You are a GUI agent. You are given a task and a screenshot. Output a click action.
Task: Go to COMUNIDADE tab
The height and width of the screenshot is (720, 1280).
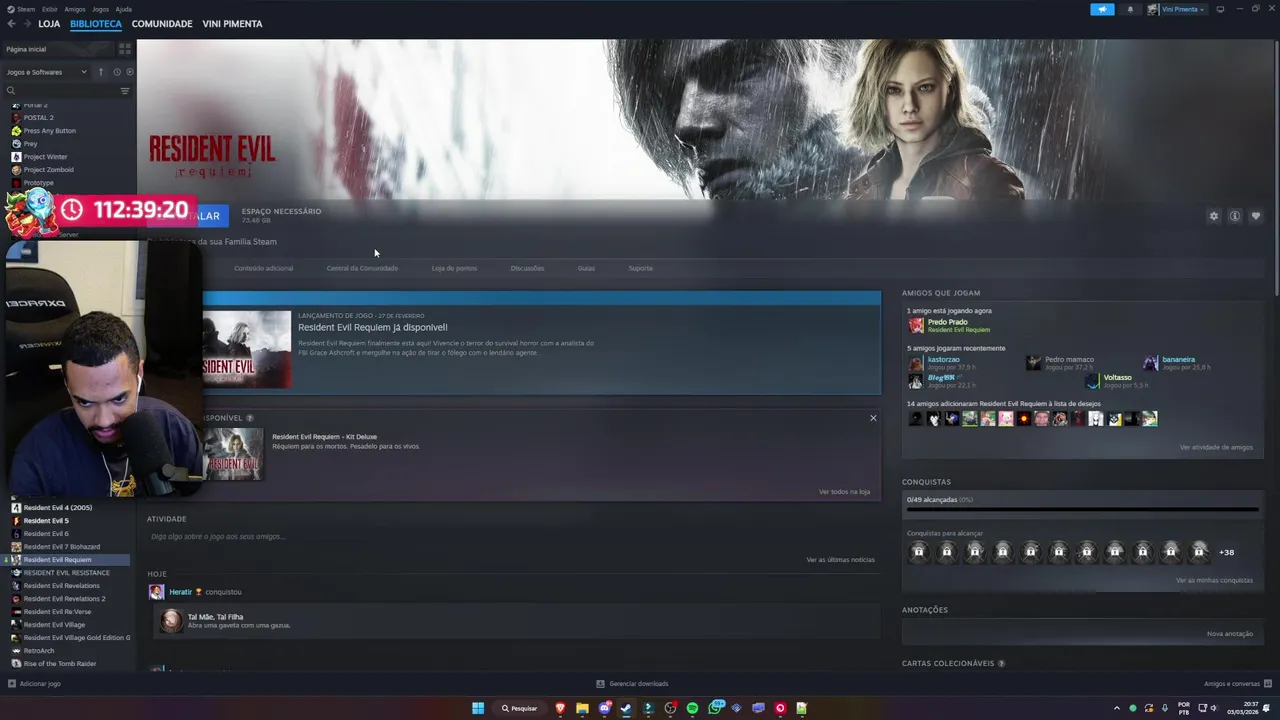[x=162, y=24]
